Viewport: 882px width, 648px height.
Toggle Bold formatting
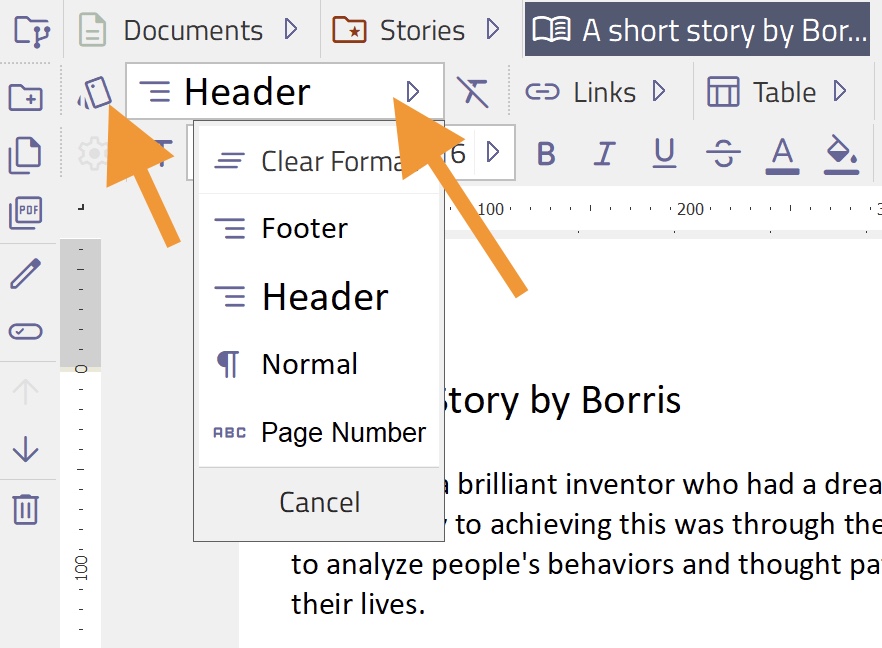click(x=546, y=153)
